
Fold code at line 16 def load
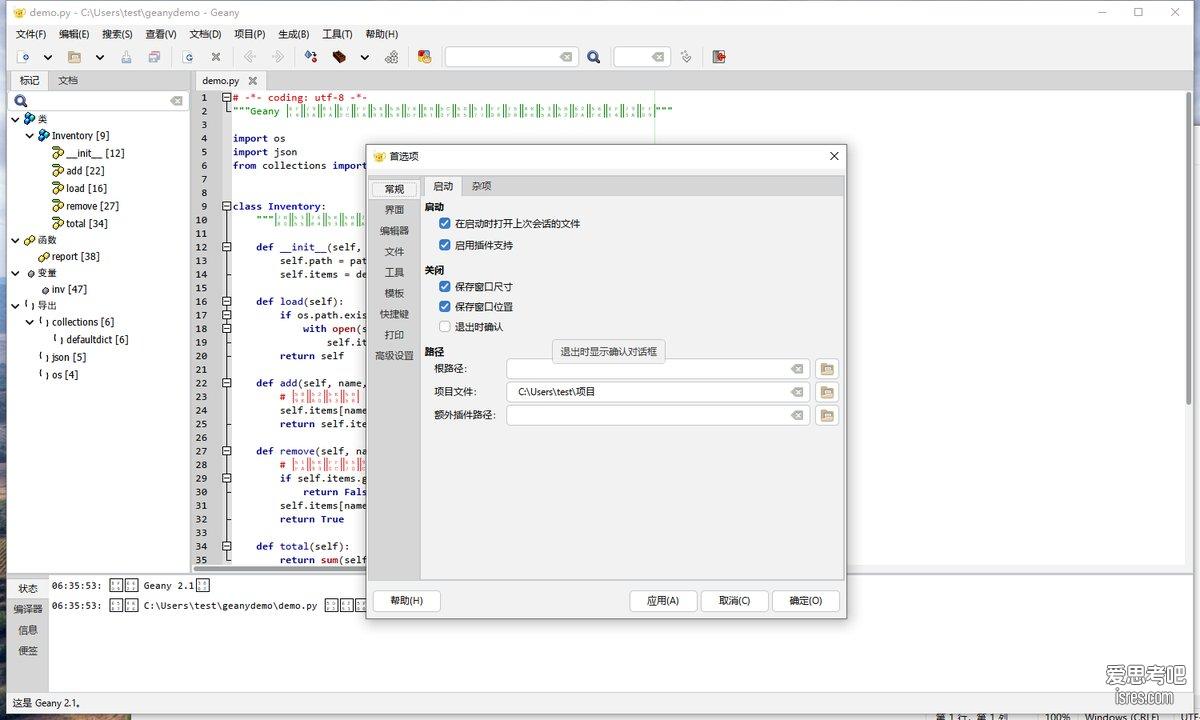coord(227,302)
